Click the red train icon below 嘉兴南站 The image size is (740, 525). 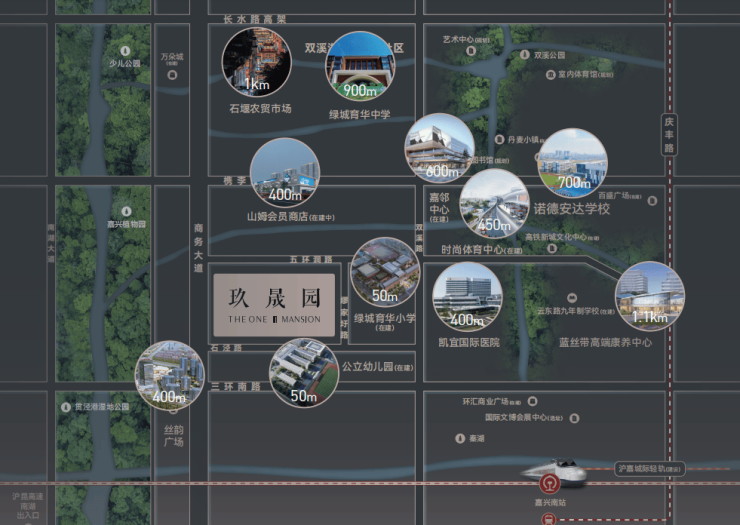click(x=549, y=519)
